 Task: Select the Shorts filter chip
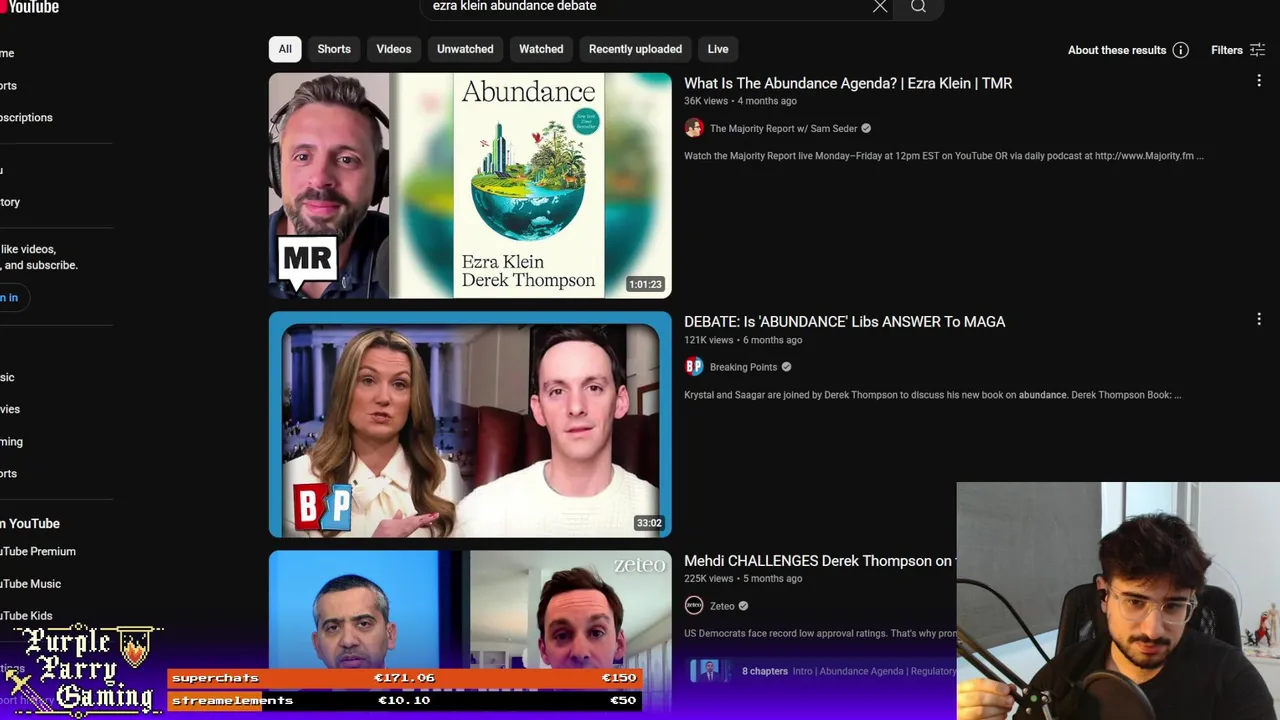334,49
